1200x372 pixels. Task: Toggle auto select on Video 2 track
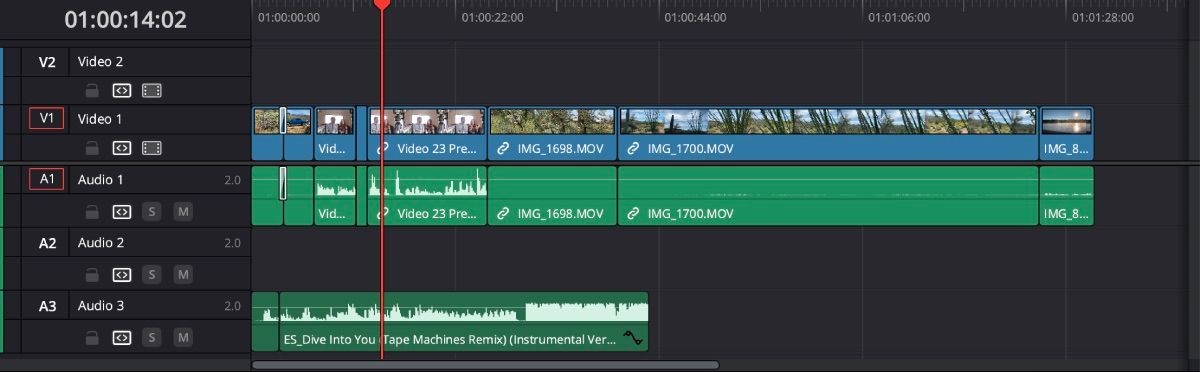(x=121, y=90)
